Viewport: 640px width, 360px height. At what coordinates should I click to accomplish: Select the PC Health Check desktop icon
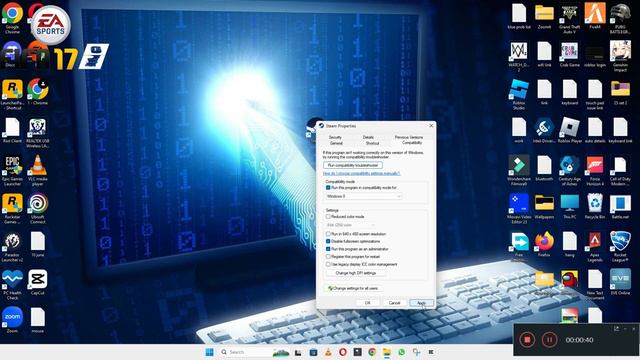pos(12,284)
